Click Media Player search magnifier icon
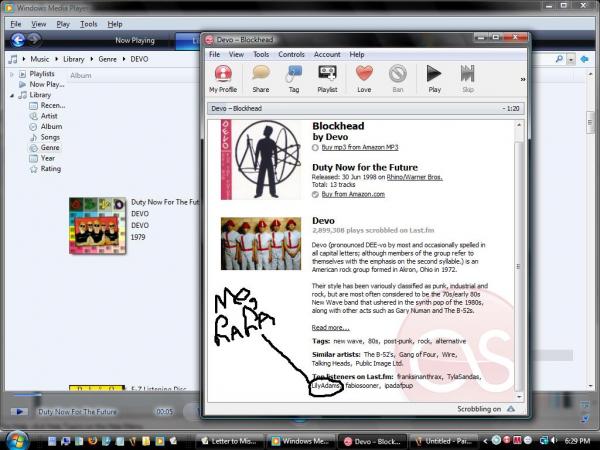This screenshot has height=450, width=600. pos(559,59)
